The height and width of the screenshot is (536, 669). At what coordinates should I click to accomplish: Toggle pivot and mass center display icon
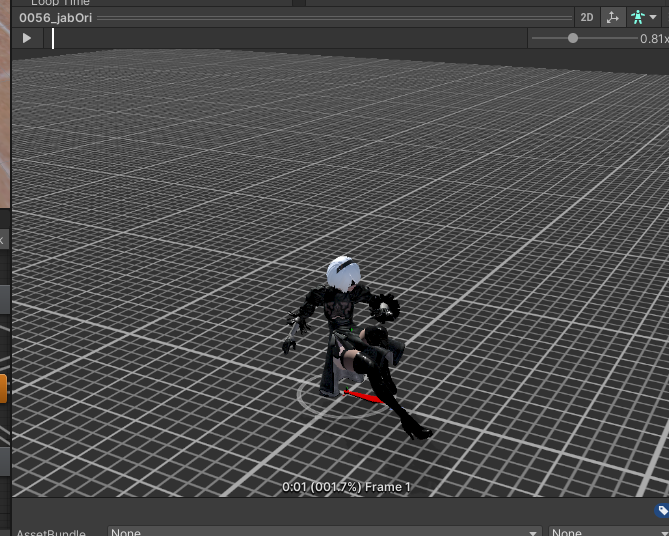point(613,17)
